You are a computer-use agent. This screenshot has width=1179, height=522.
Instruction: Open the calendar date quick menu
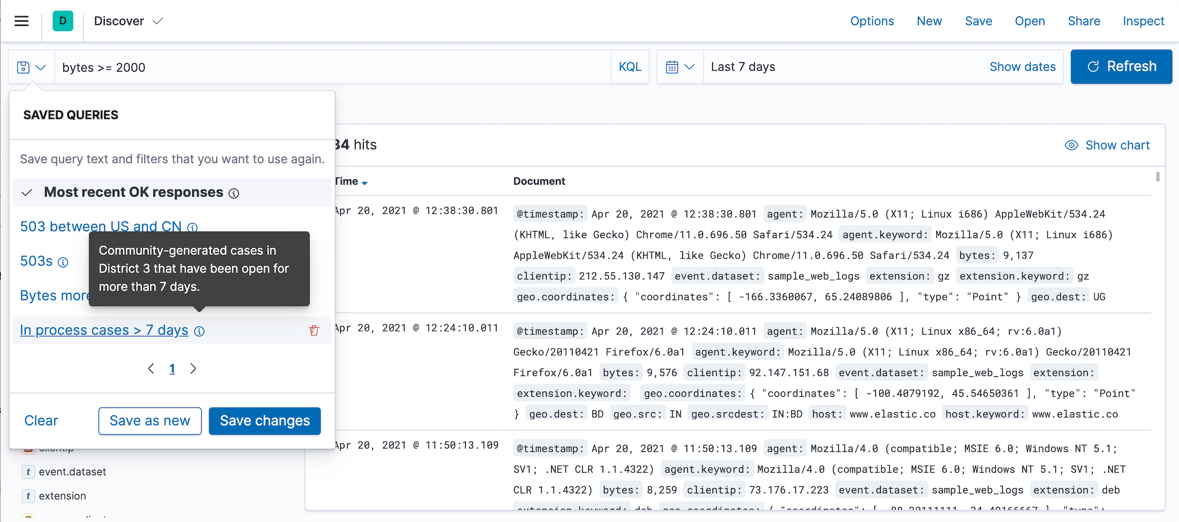coord(680,67)
